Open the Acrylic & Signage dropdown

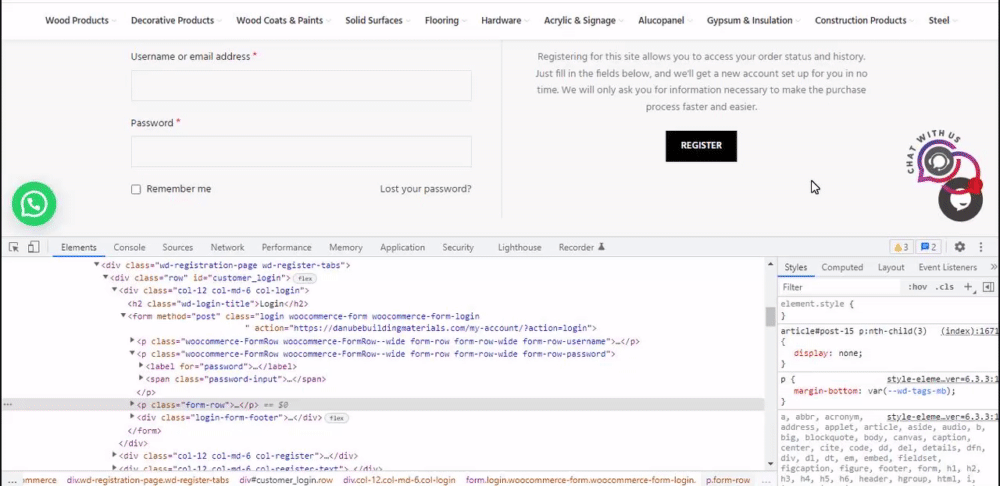pyautogui.click(x=584, y=20)
